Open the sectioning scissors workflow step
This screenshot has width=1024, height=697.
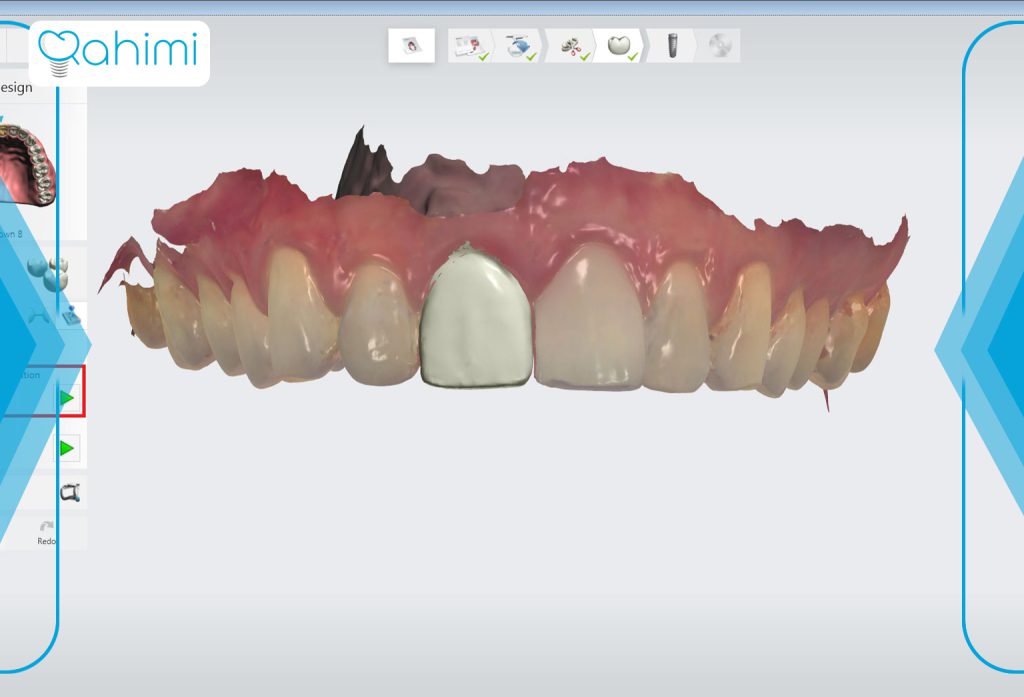click(571, 46)
